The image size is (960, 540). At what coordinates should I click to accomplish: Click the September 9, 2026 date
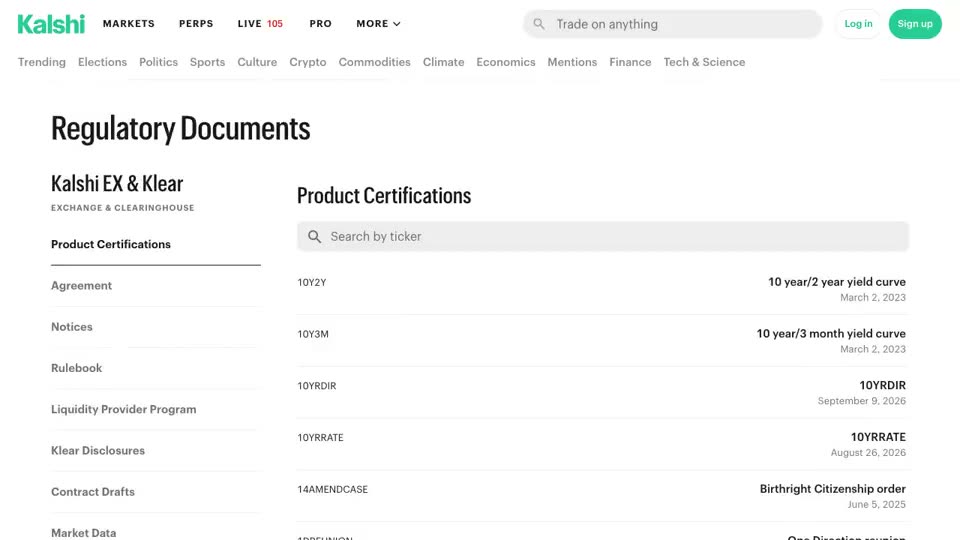(861, 401)
